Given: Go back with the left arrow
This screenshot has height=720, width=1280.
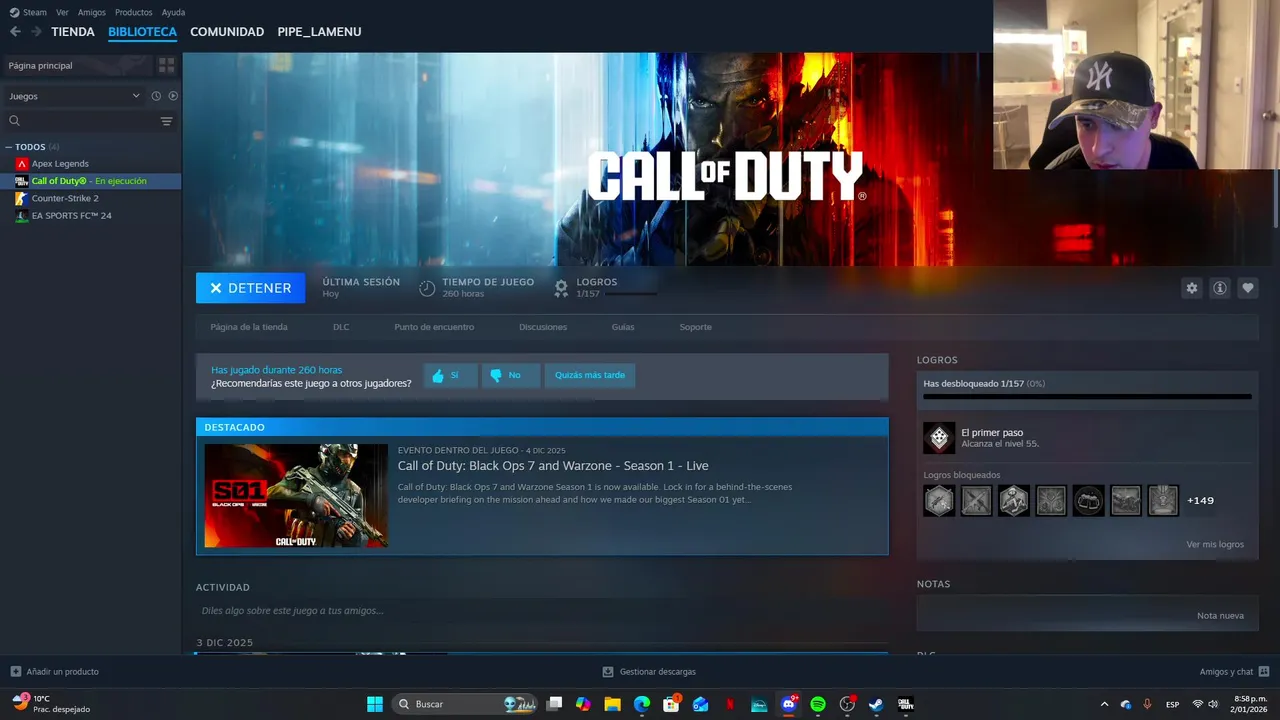Looking at the screenshot, I should (x=15, y=32).
